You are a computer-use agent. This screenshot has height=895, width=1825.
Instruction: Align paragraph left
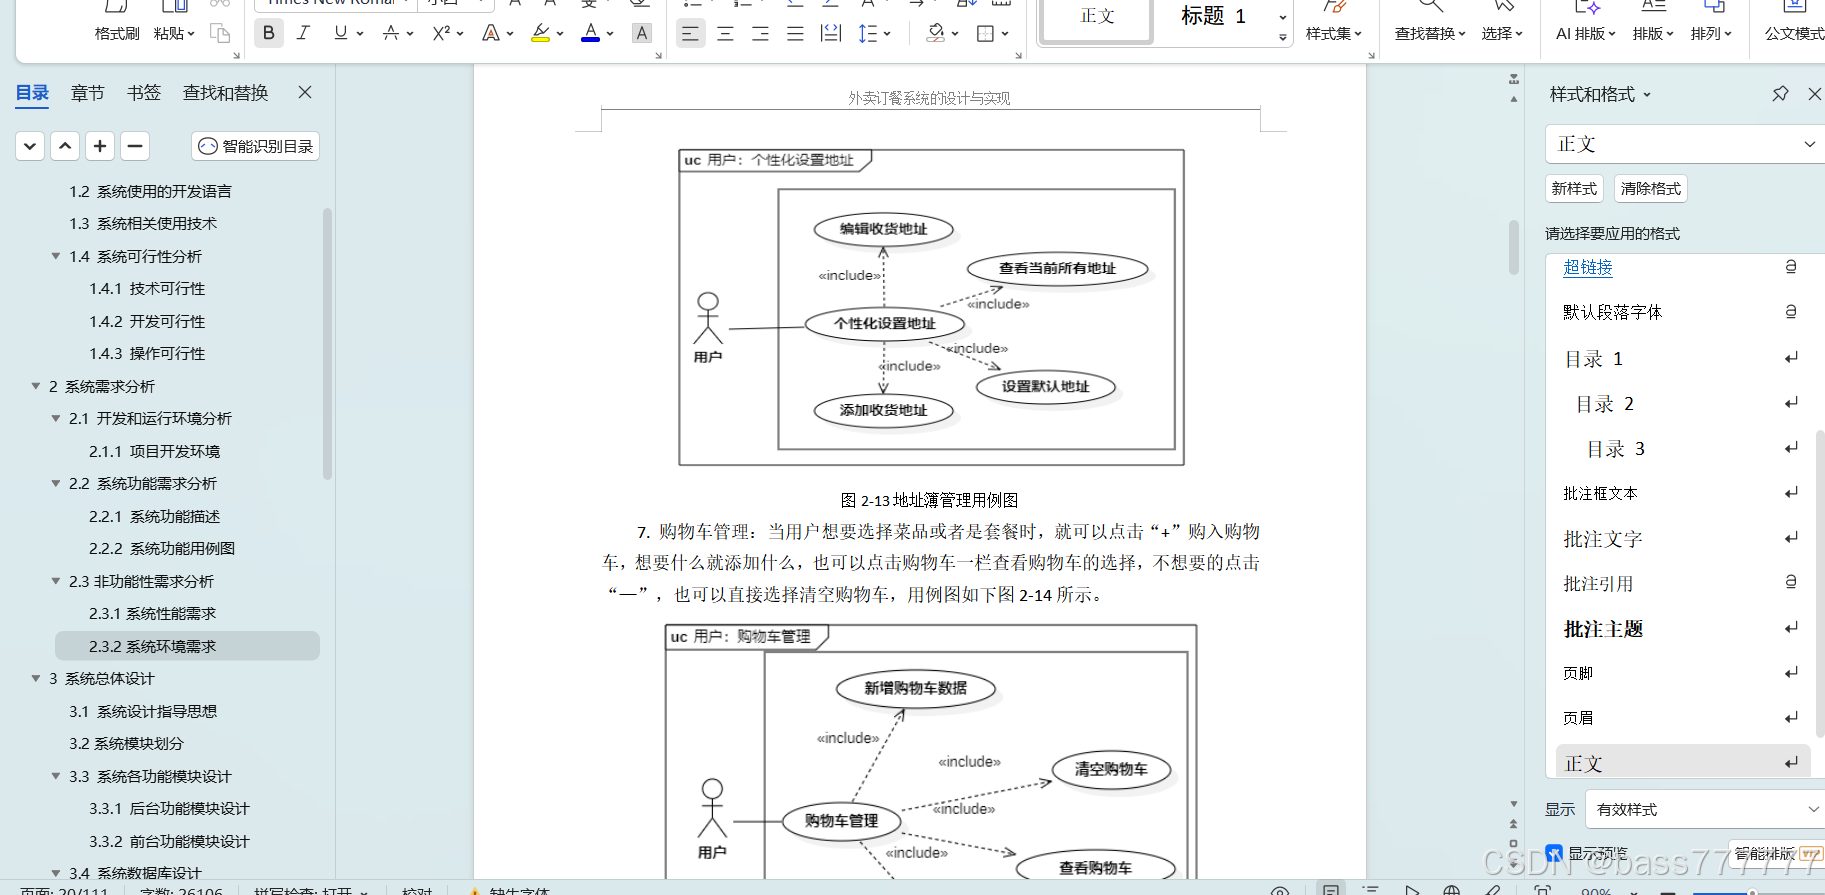tap(690, 33)
